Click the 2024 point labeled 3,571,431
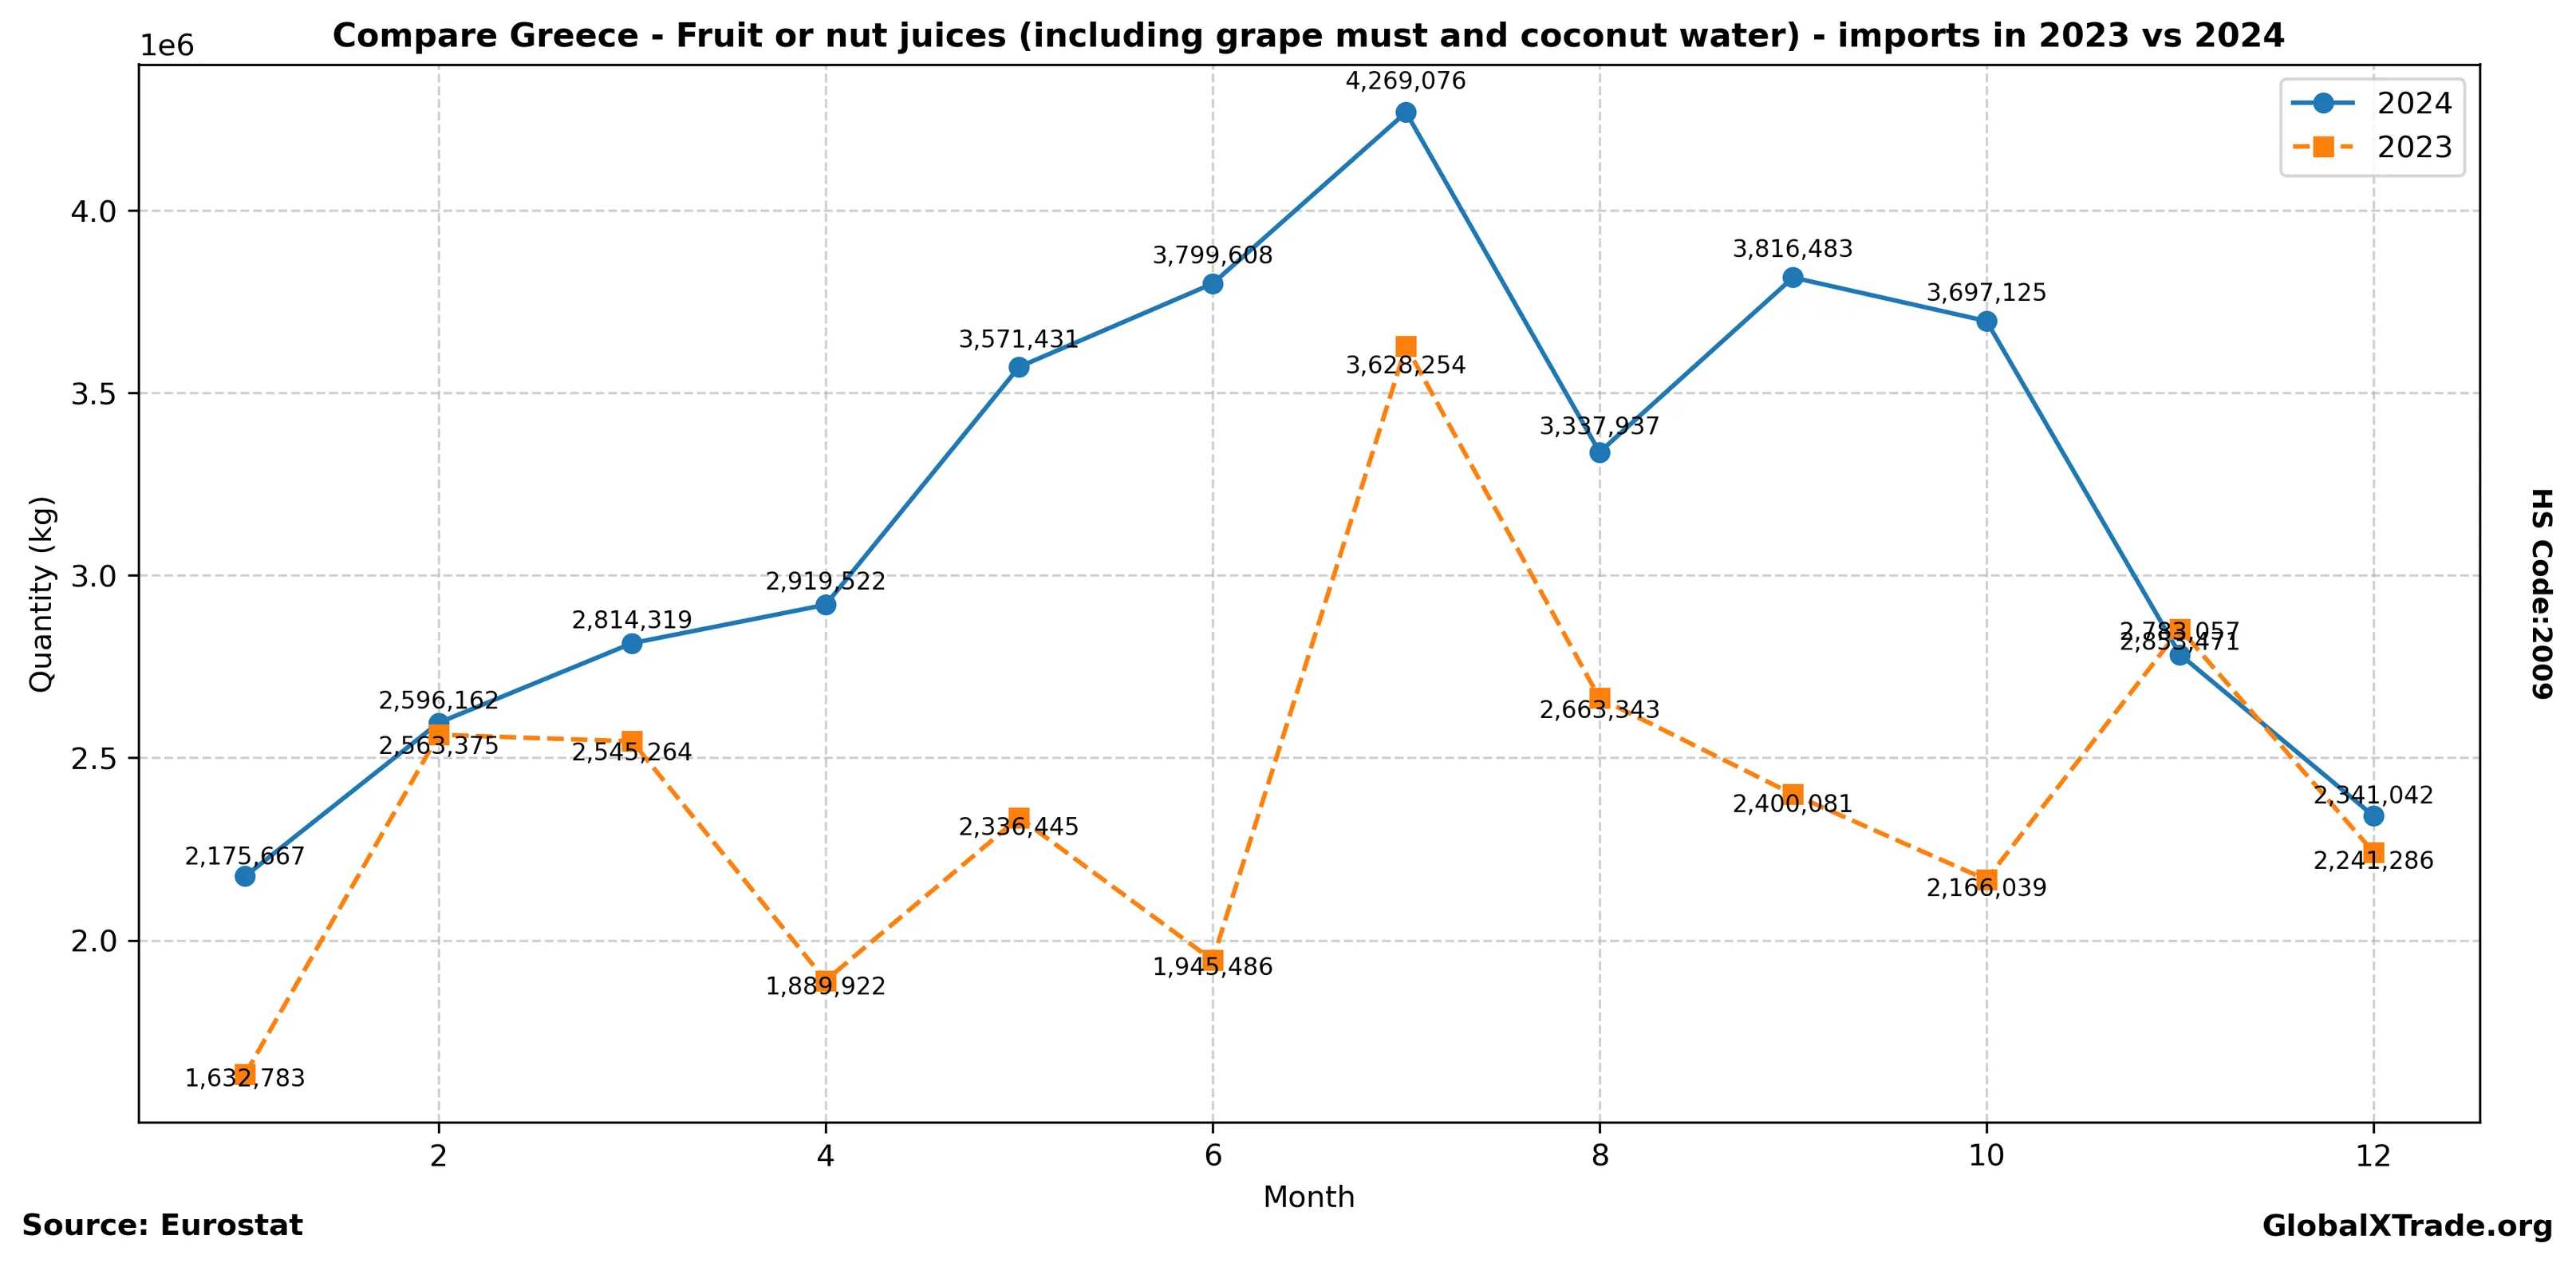 (1019, 367)
